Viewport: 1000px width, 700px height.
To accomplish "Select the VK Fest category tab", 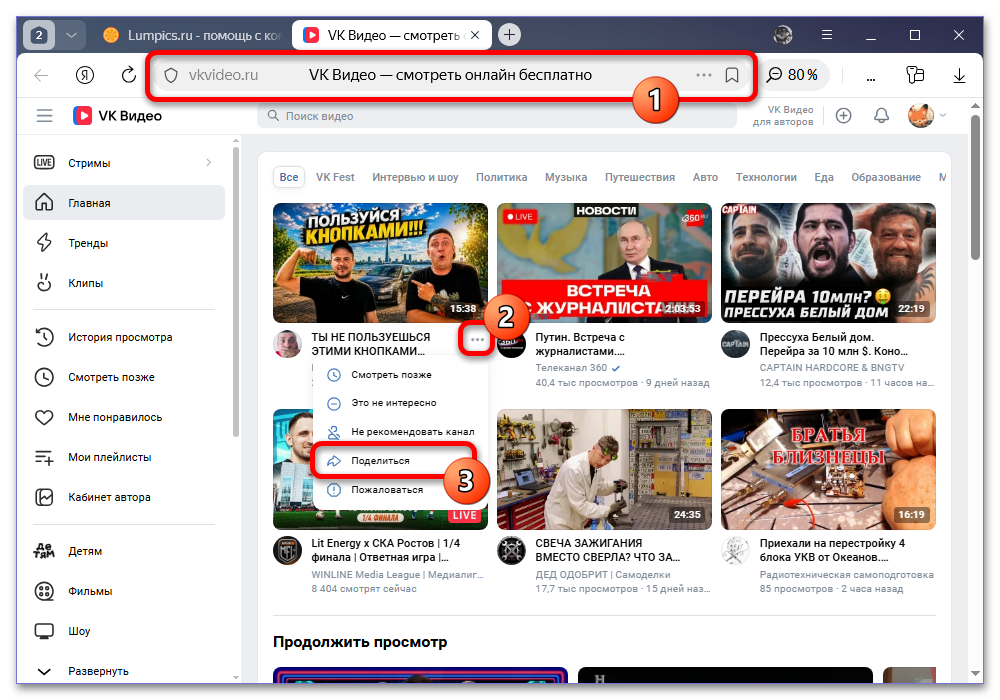I will (x=335, y=177).
